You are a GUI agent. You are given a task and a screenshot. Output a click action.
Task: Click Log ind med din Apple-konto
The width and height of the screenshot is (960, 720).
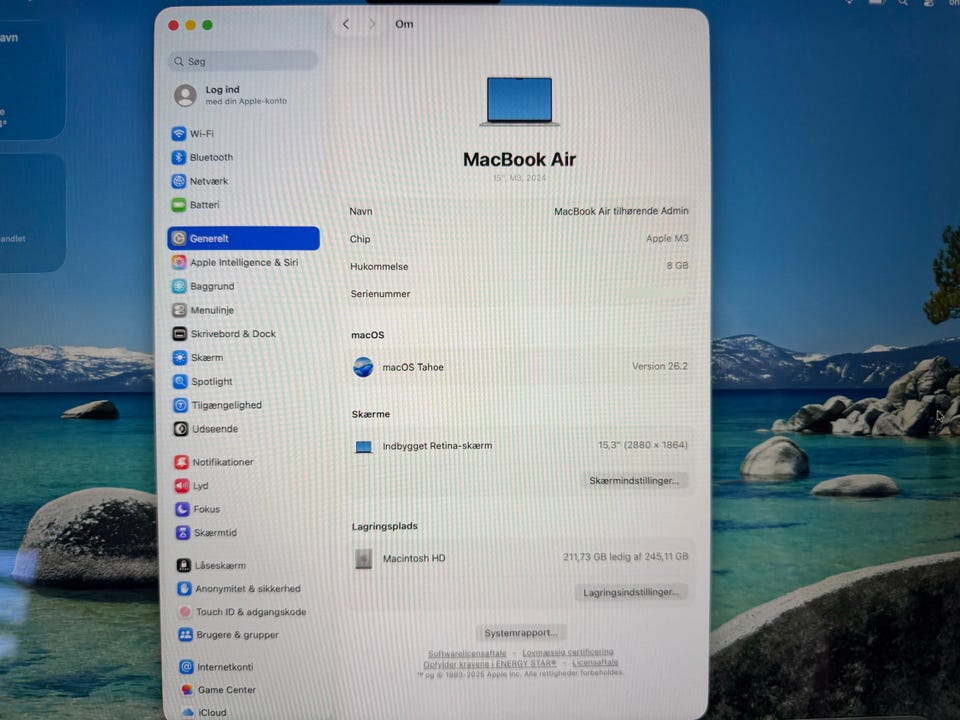[x=231, y=95]
